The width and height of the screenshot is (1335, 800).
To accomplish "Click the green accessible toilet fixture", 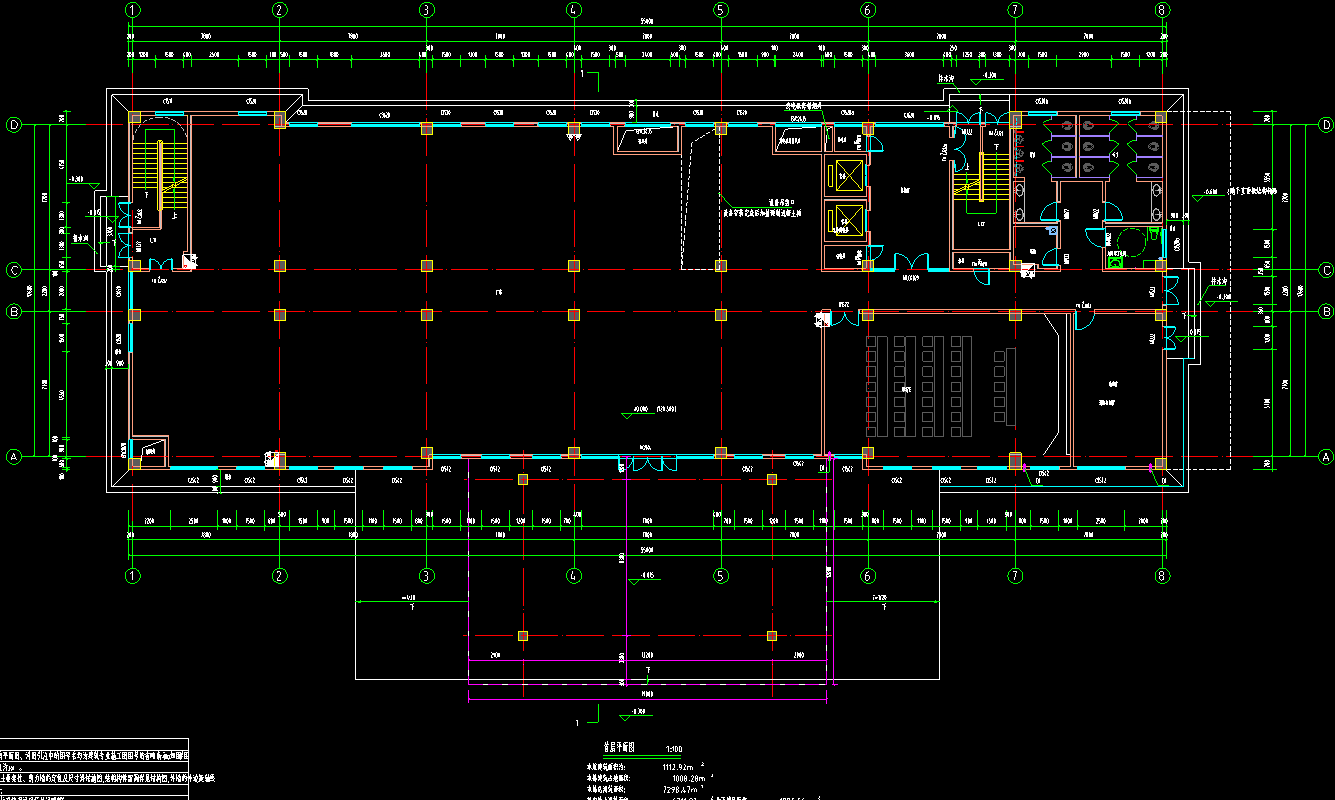I will point(1115,262).
